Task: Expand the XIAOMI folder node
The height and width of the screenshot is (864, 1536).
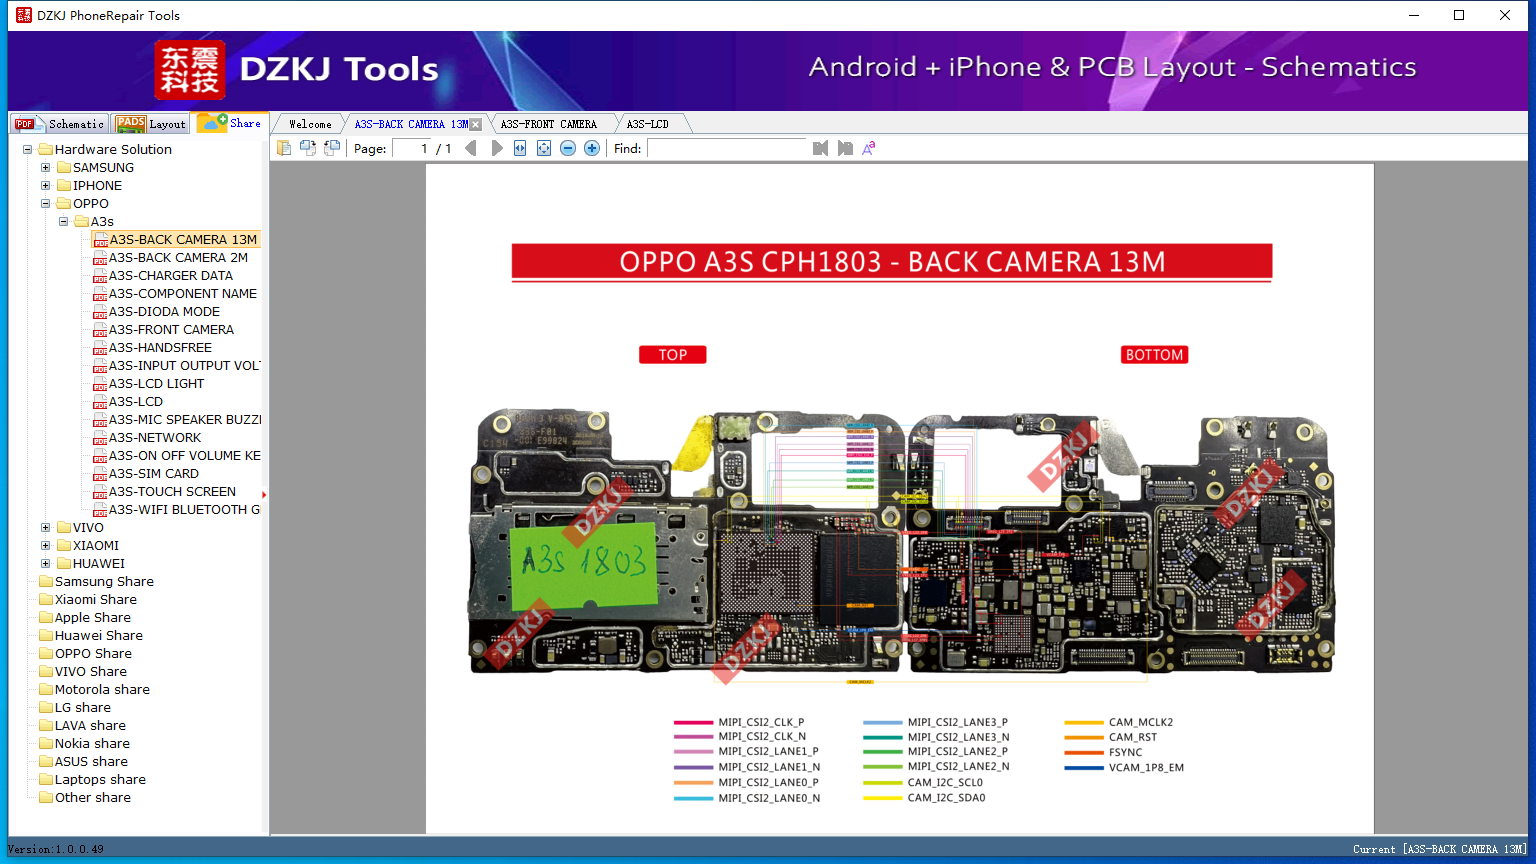Action: click(45, 546)
